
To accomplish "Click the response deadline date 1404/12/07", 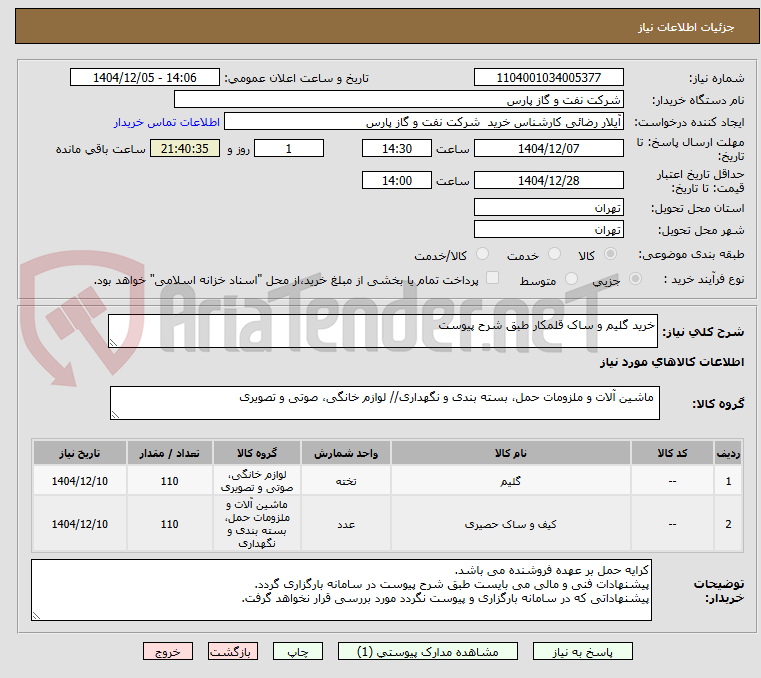I will point(548,148).
